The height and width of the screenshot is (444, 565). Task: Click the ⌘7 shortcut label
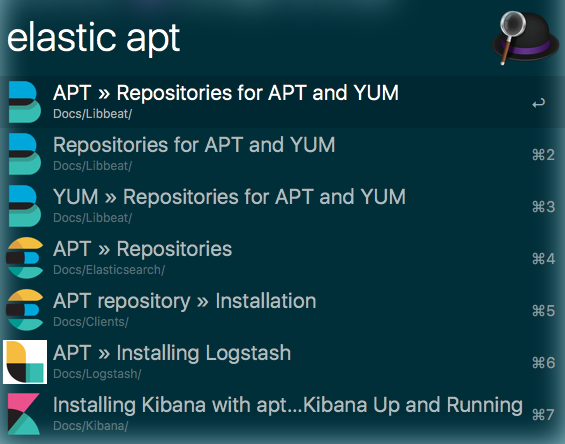pyautogui.click(x=543, y=415)
